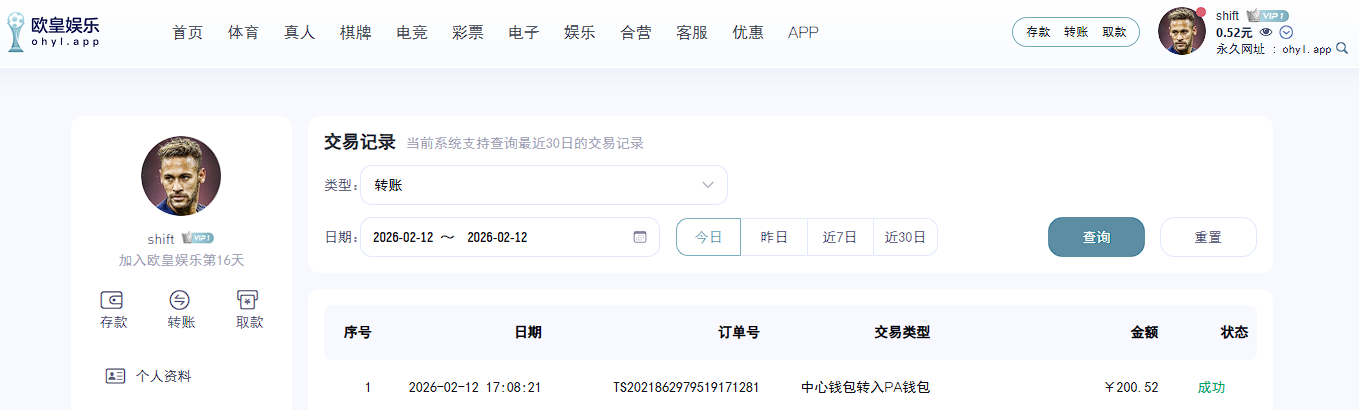The height and width of the screenshot is (410, 1359).
Task: Open the 类型 transaction type dropdown
Action: click(x=543, y=185)
